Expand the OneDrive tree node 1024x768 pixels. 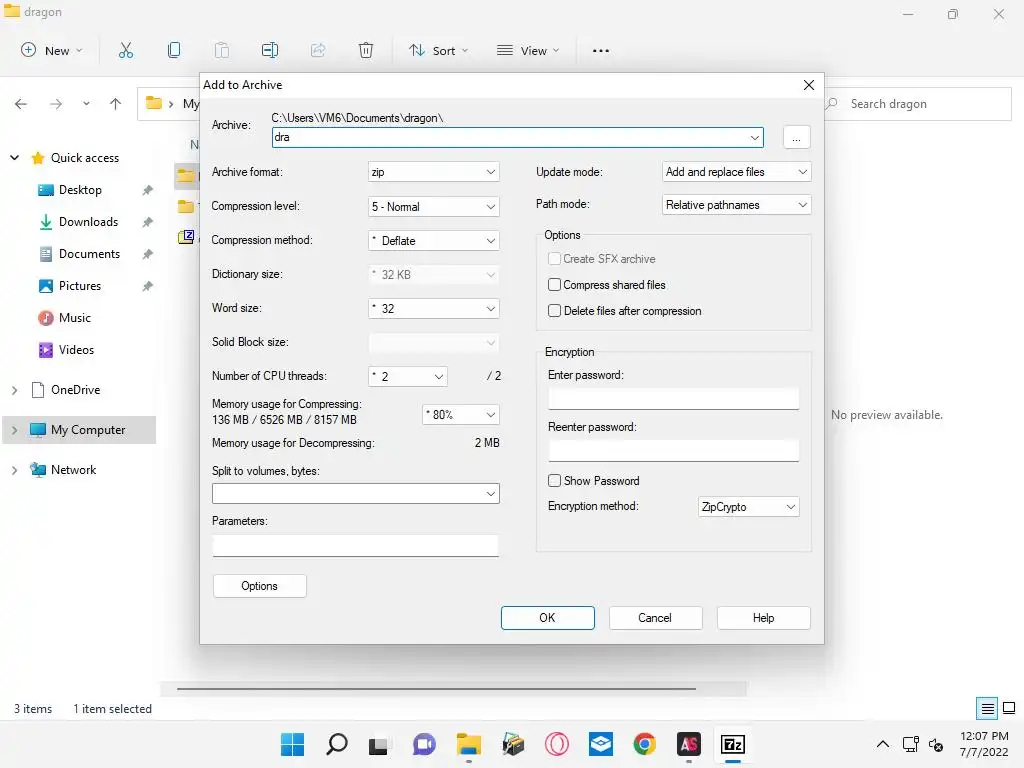[x=14, y=390]
